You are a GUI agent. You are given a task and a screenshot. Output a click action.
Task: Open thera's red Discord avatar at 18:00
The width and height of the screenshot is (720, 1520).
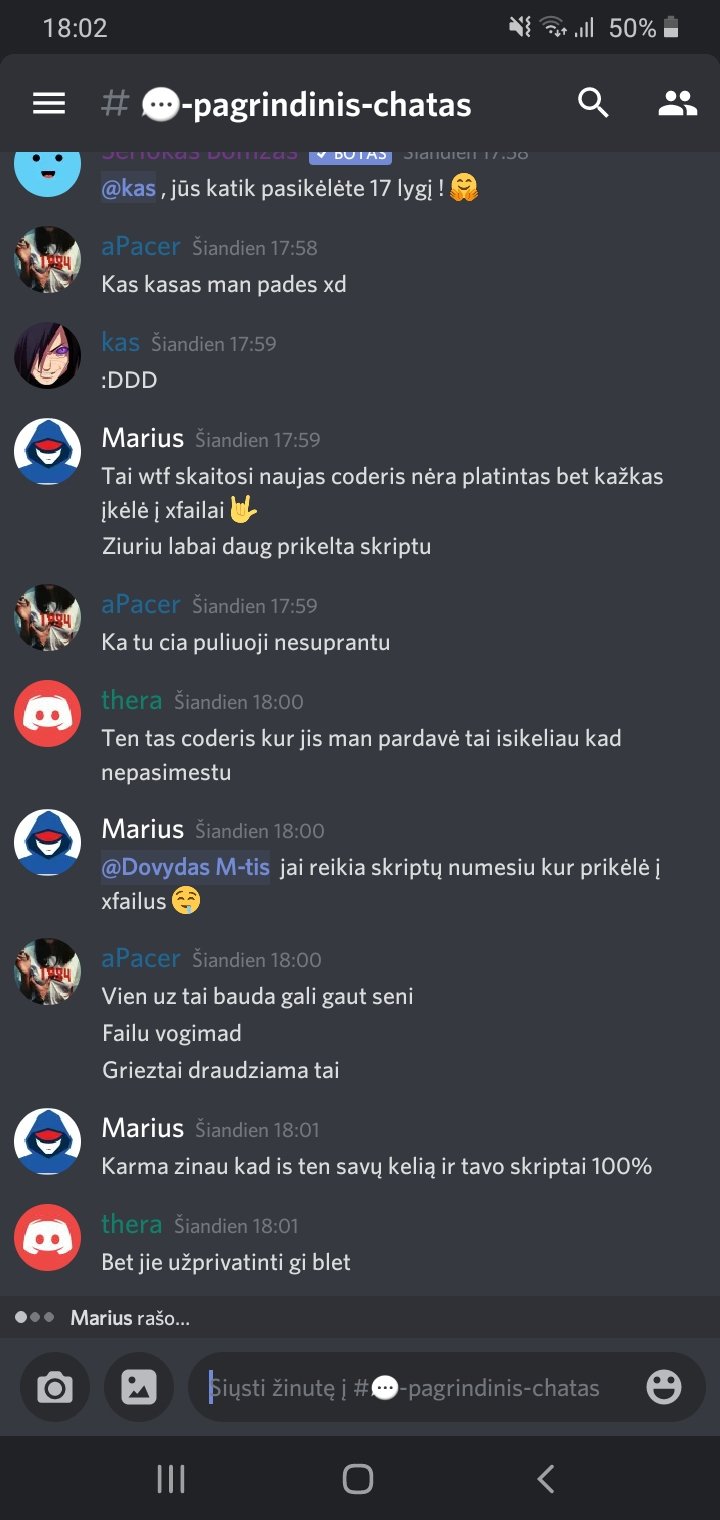click(47, 714)
